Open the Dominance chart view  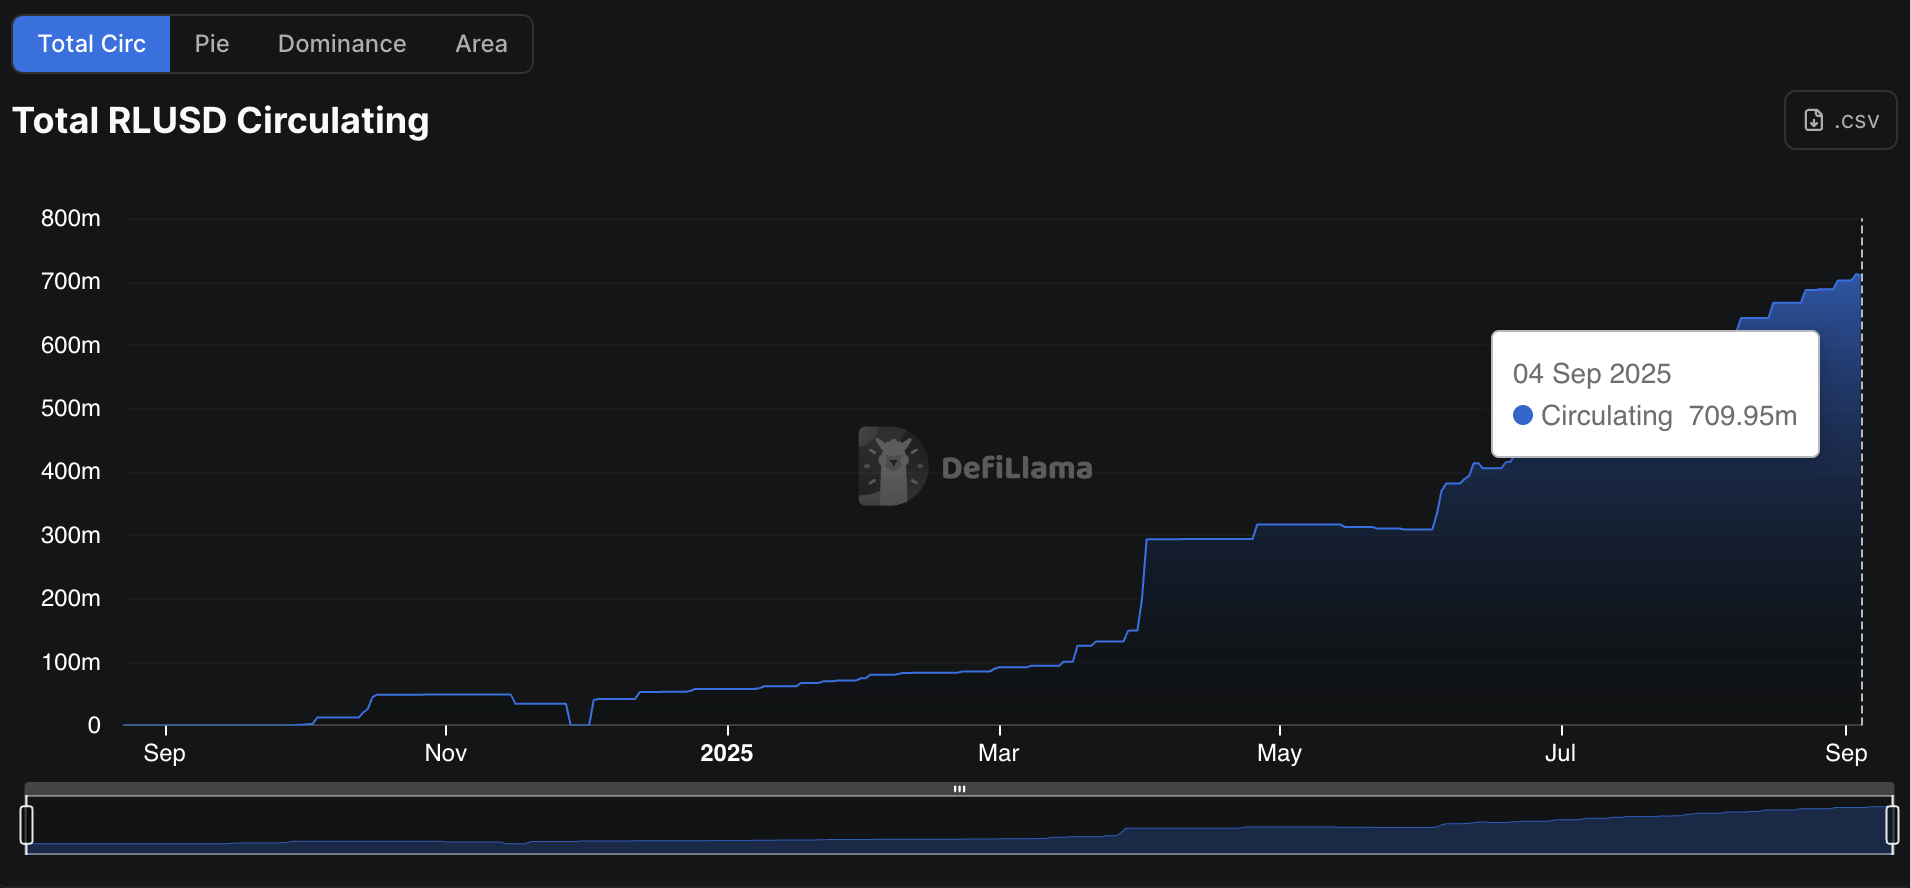pos(342,44)
